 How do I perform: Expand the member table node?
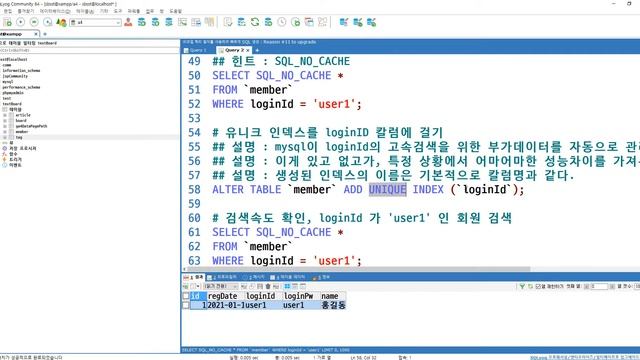coord(5,132)
